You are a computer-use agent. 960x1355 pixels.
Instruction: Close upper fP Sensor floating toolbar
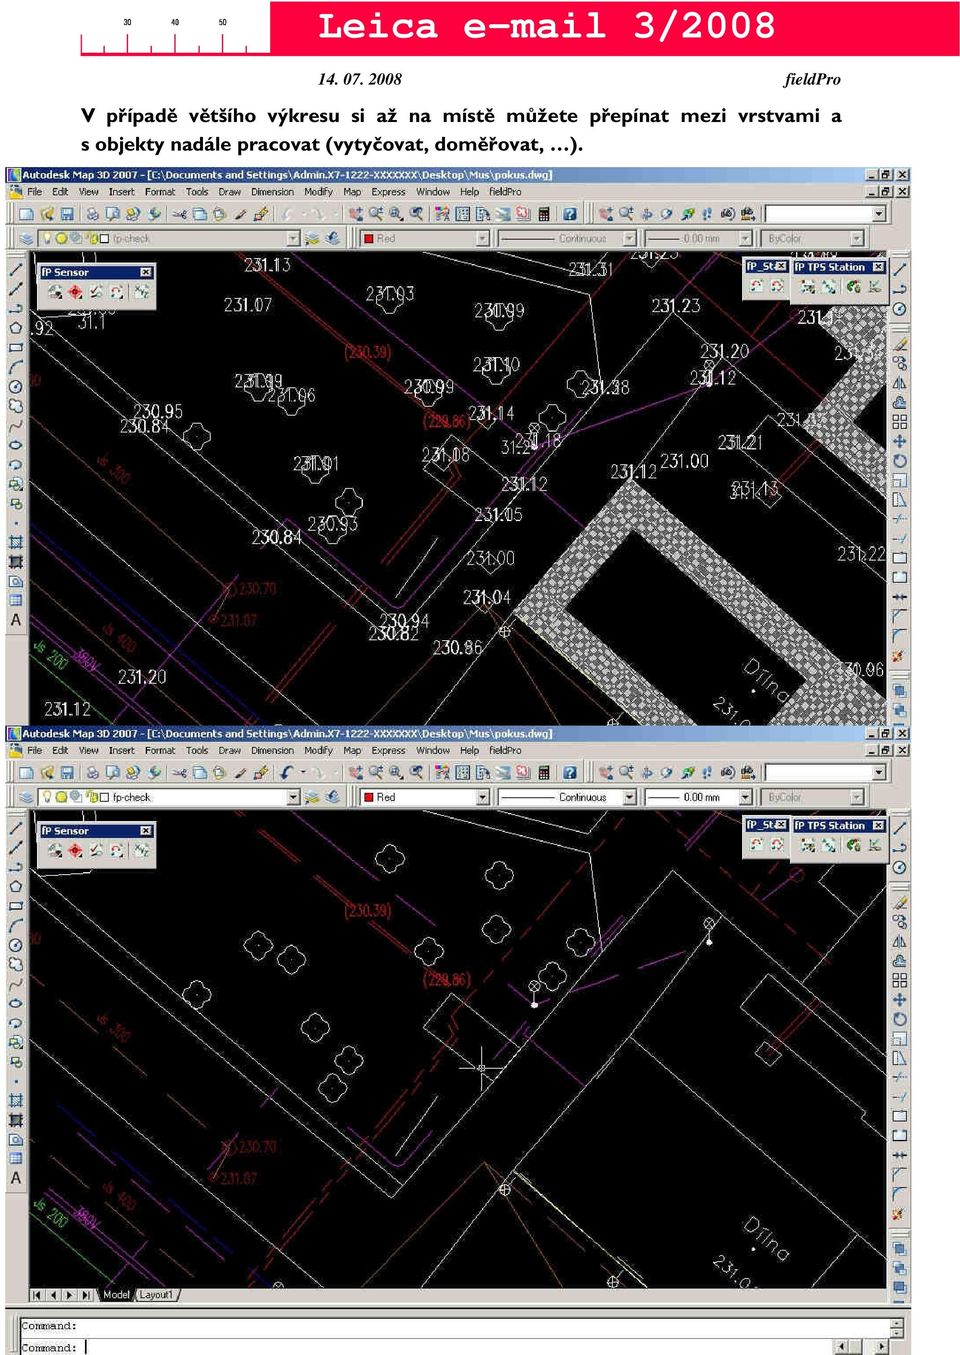pyautogui.click(x=146, y=272)
